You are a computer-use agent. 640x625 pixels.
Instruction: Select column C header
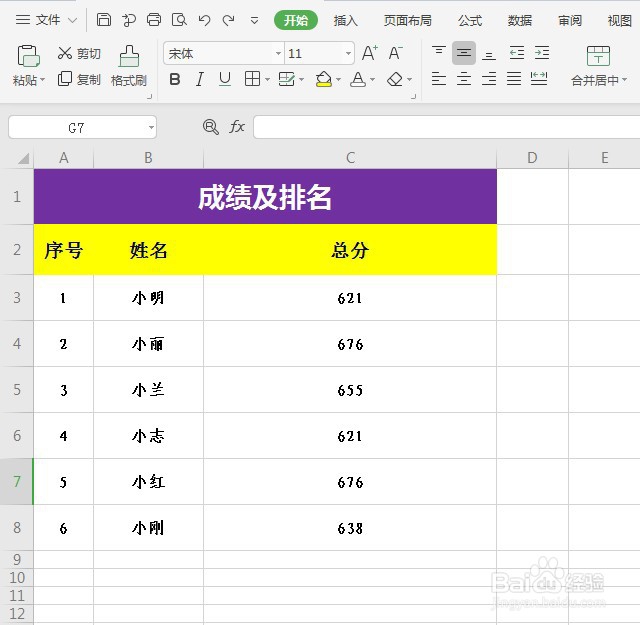350,158
